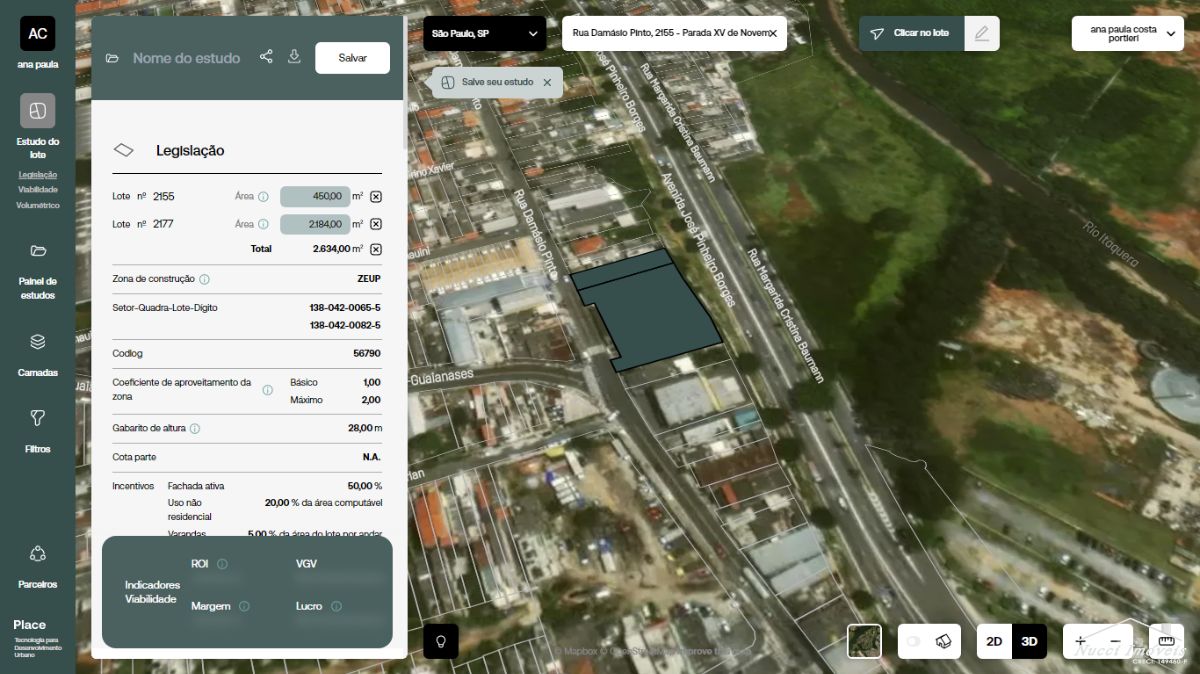Image resolution: width=1200 pixels, height=674 pixels.
Task: Click the Clicar no lote button
Action: coord(911,33)
